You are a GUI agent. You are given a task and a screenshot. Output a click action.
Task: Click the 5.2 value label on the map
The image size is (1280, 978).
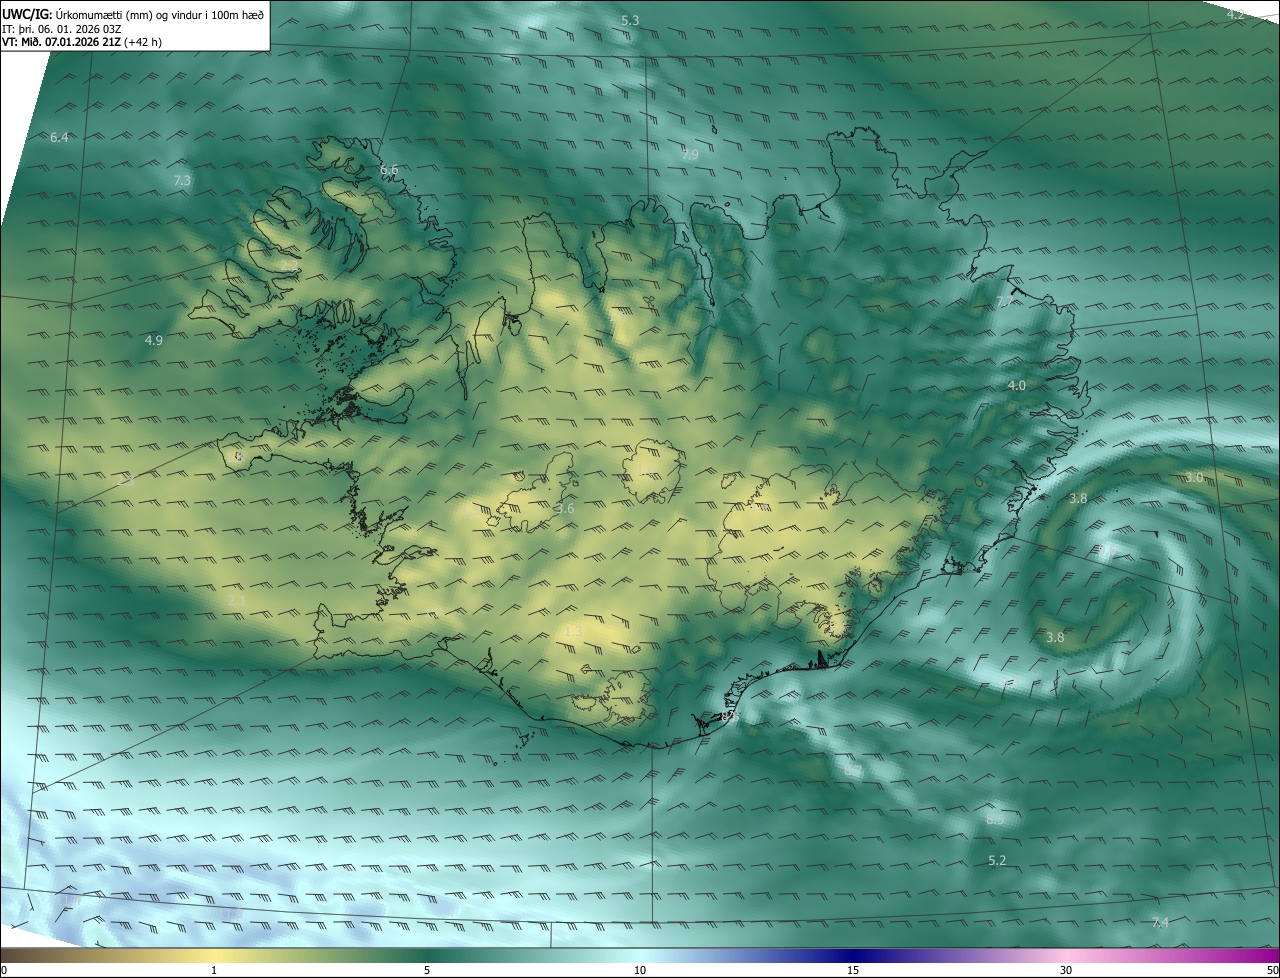997,860
